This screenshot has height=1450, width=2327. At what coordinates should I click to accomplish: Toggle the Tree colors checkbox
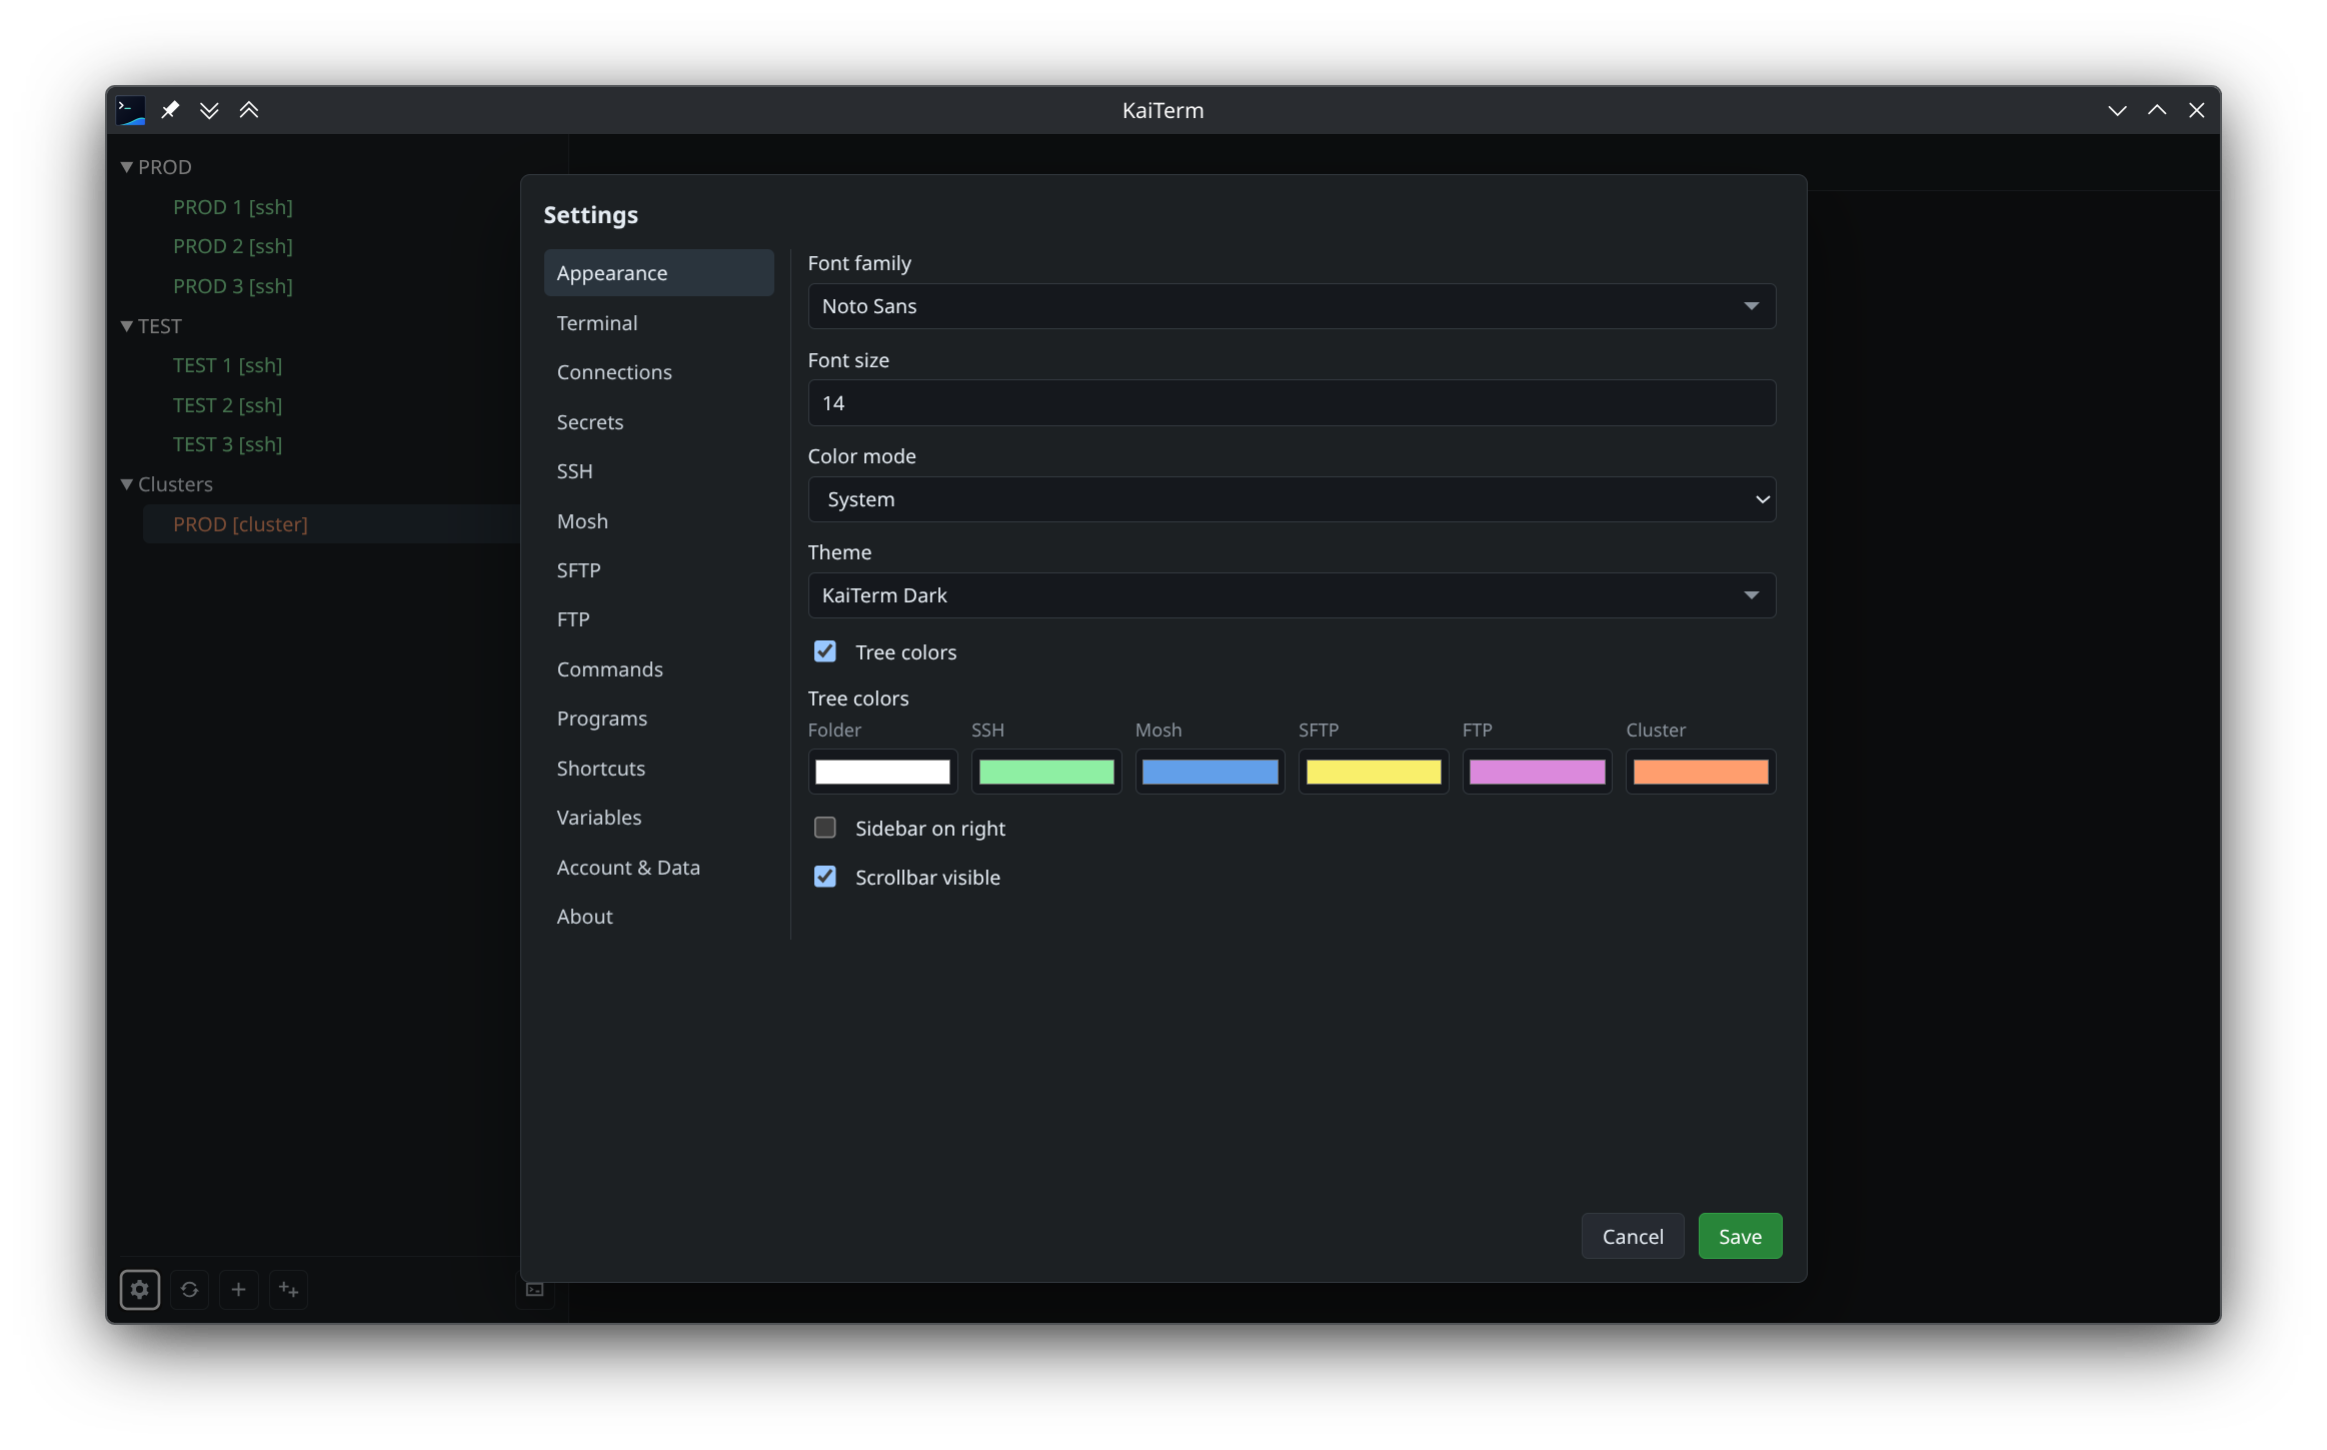coord(825,652)
